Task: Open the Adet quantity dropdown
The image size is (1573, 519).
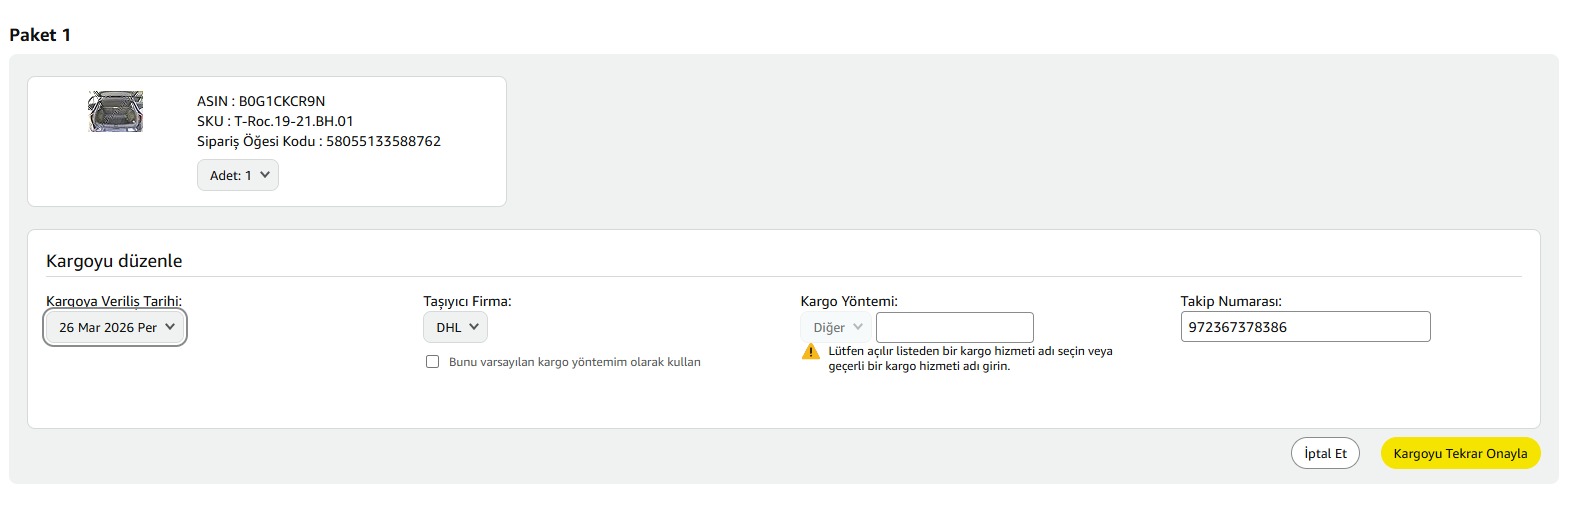Action: click(238, 175)
